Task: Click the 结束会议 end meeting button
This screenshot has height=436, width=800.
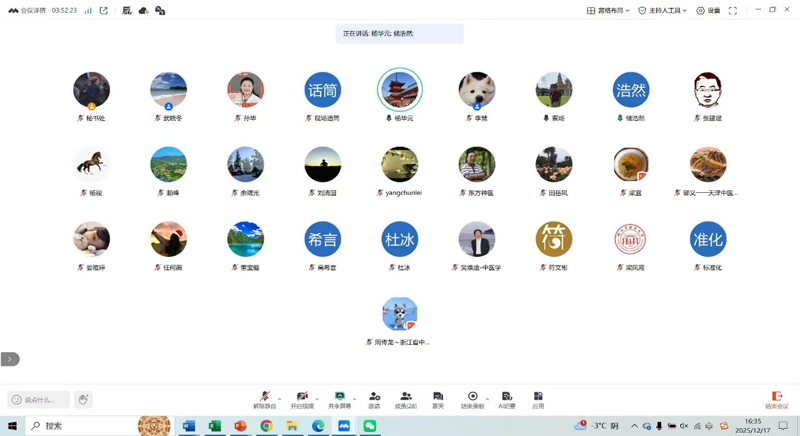Action: [x=776, y=399]
